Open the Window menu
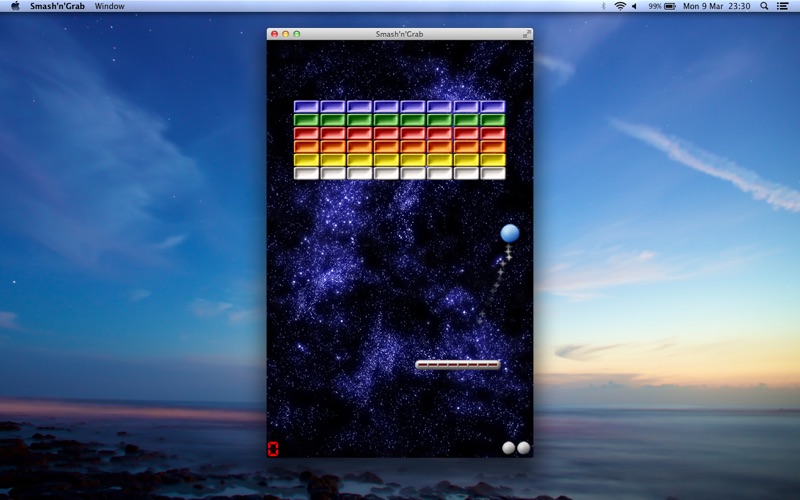Image resolution: width=800 pixels, height=500 pixels. point(109,6)
